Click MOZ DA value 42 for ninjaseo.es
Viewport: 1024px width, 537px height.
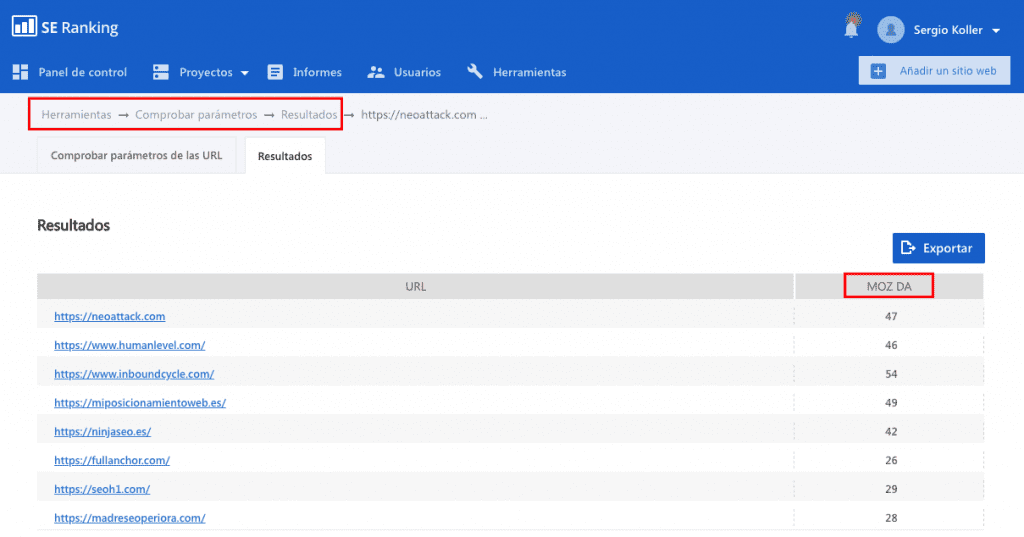pos(891,431)
